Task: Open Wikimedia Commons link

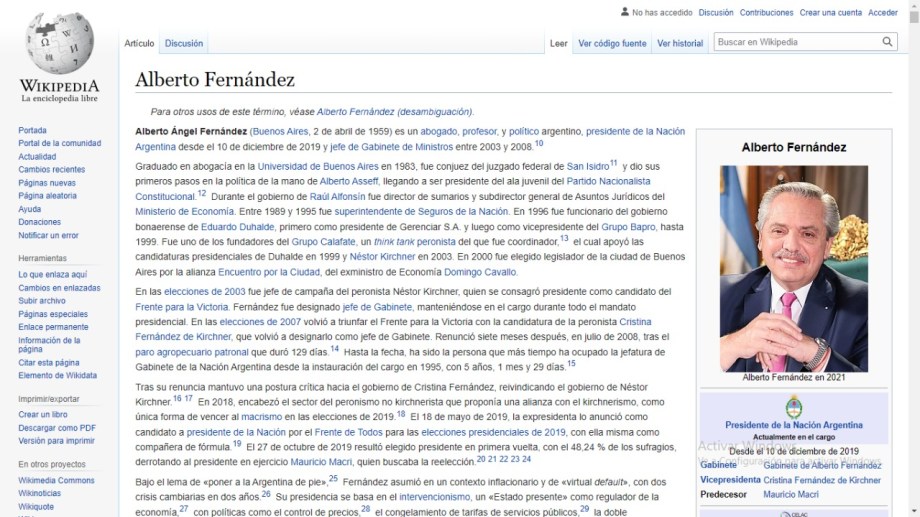Action: point(56,480)
